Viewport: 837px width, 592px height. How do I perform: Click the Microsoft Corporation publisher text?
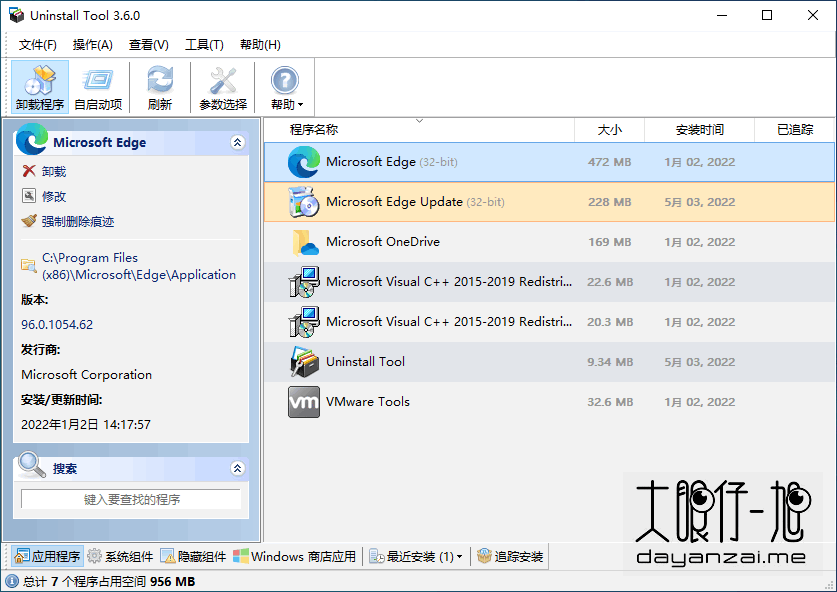click(x=86, y=375)
